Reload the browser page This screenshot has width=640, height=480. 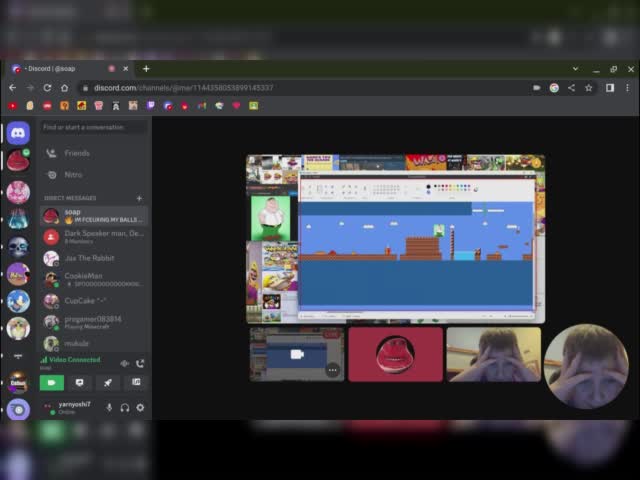point(47,88)
